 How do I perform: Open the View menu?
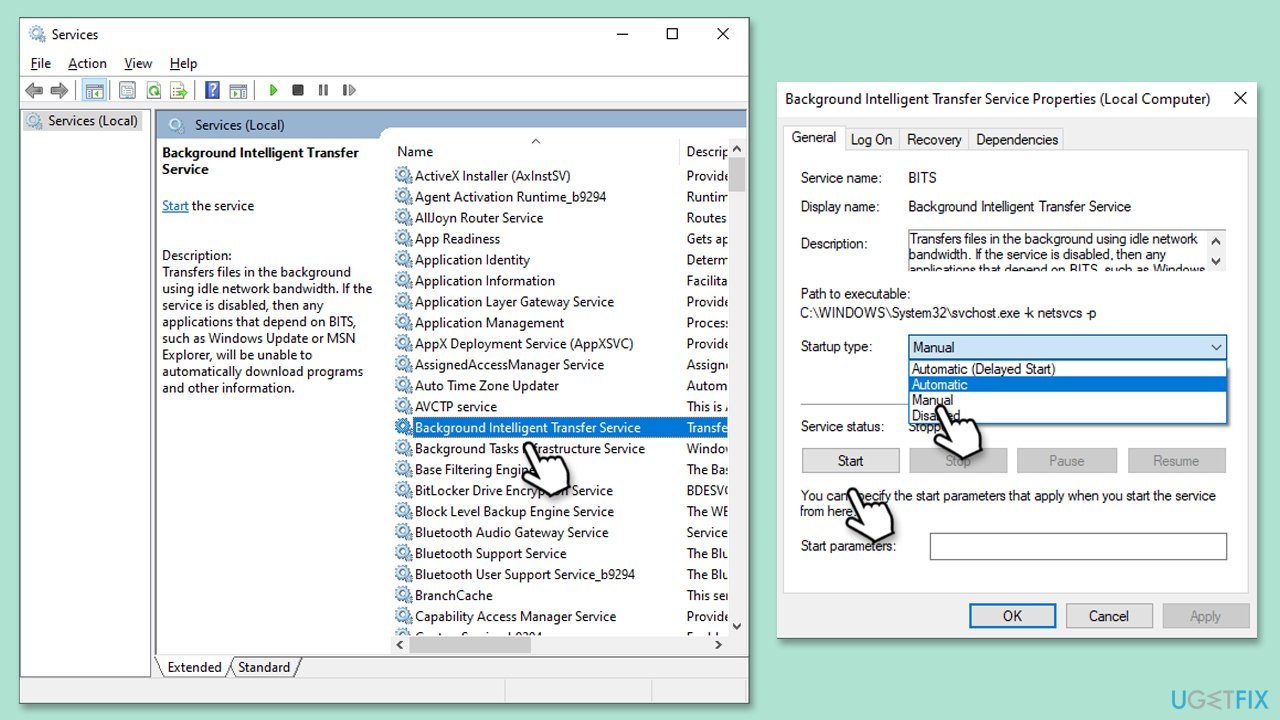pyautogui.click(x=138, y=63)
